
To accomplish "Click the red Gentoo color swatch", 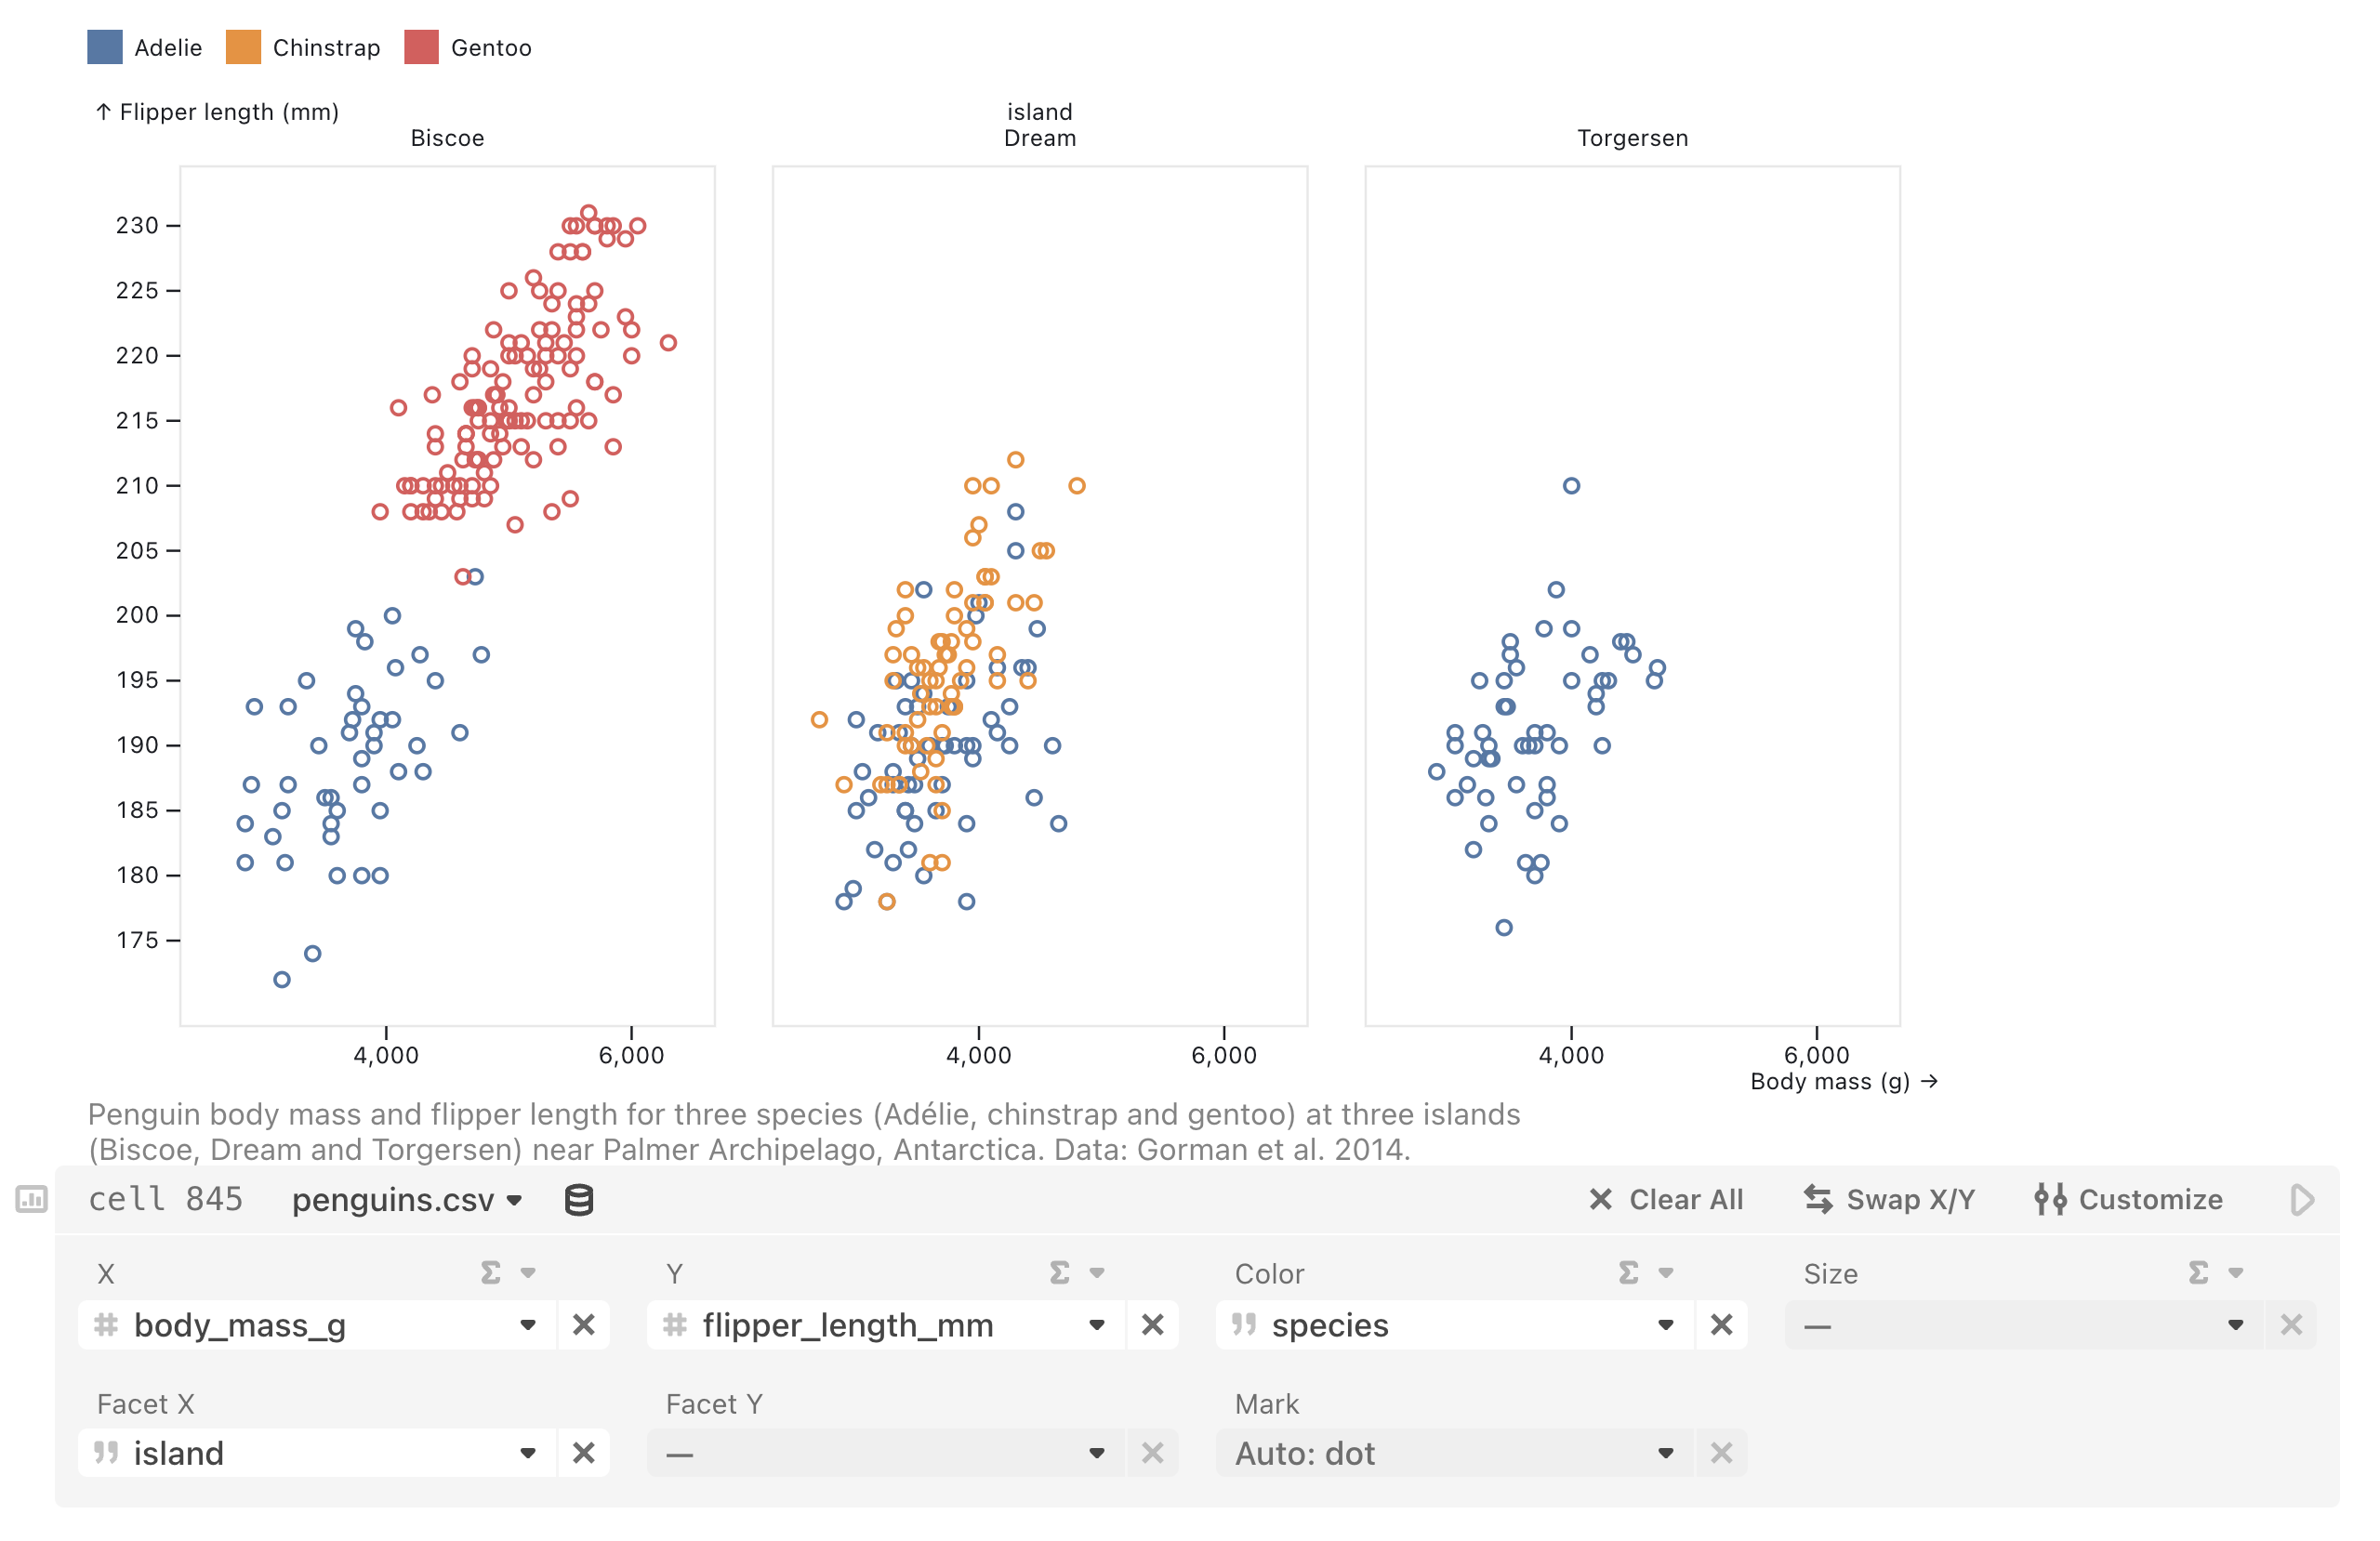I will coord(420,47).
